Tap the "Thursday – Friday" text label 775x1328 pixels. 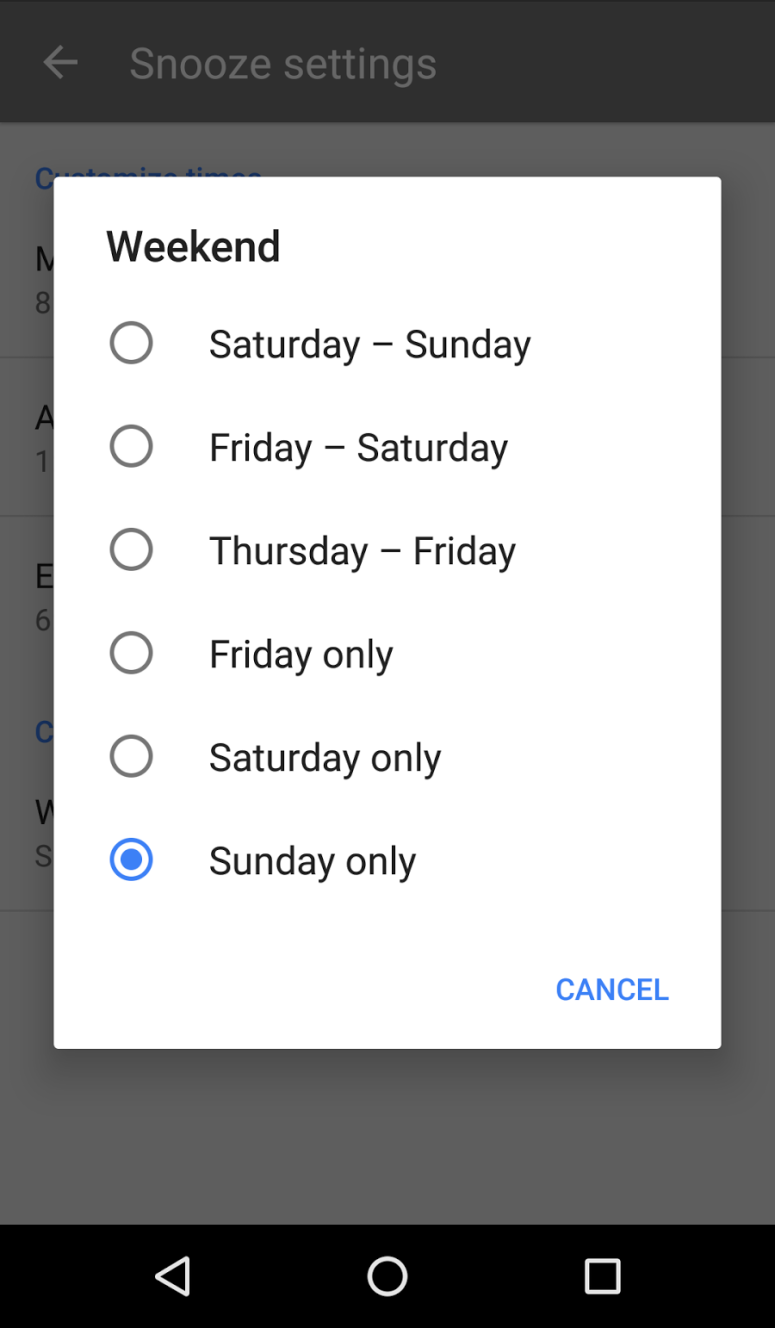click(362, 551)
